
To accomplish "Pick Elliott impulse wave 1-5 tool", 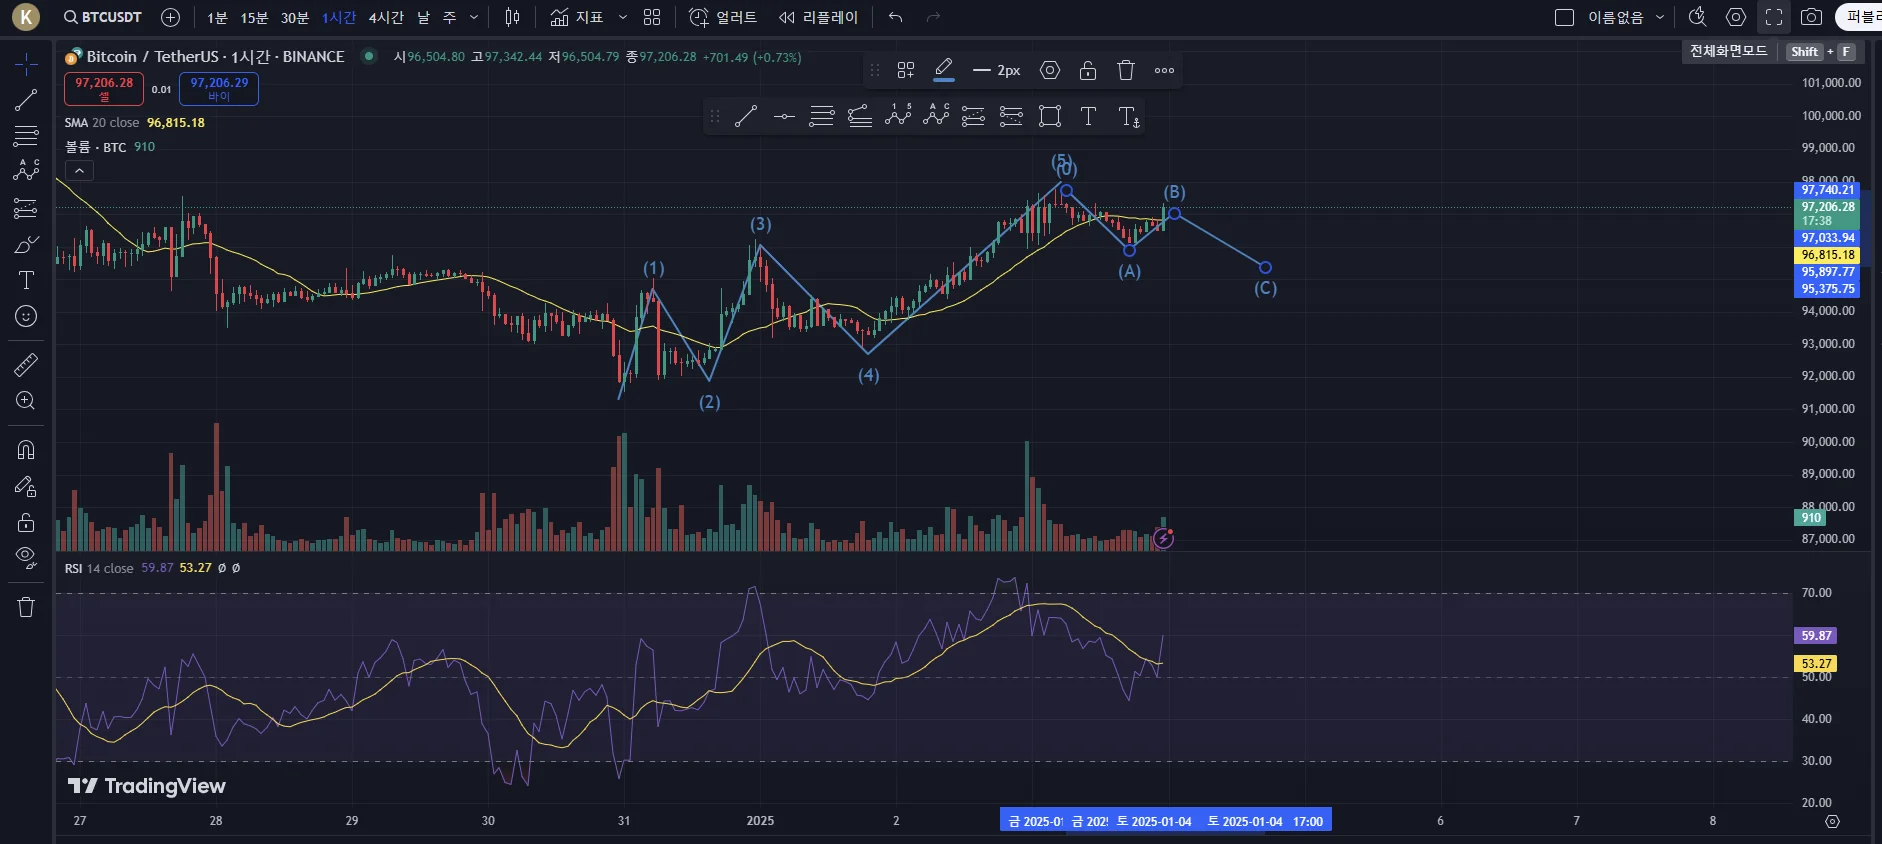I will (898, 115).
